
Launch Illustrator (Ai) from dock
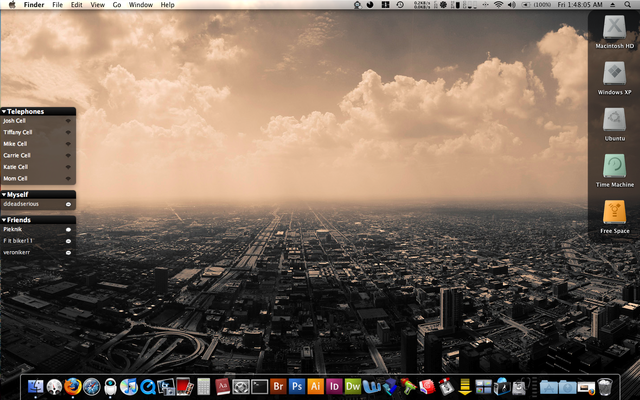316,386
